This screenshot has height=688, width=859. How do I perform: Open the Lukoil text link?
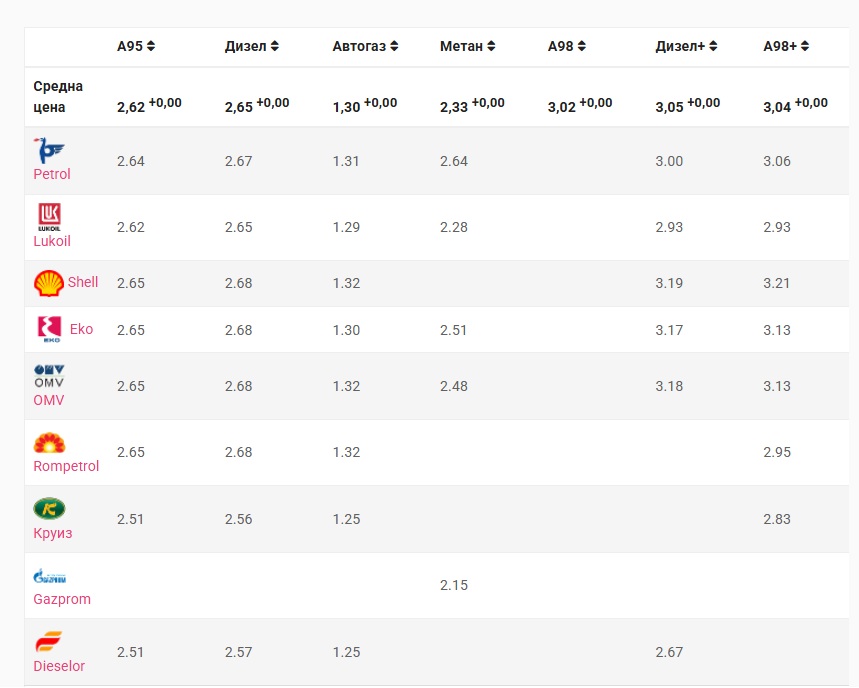point(52,241)
